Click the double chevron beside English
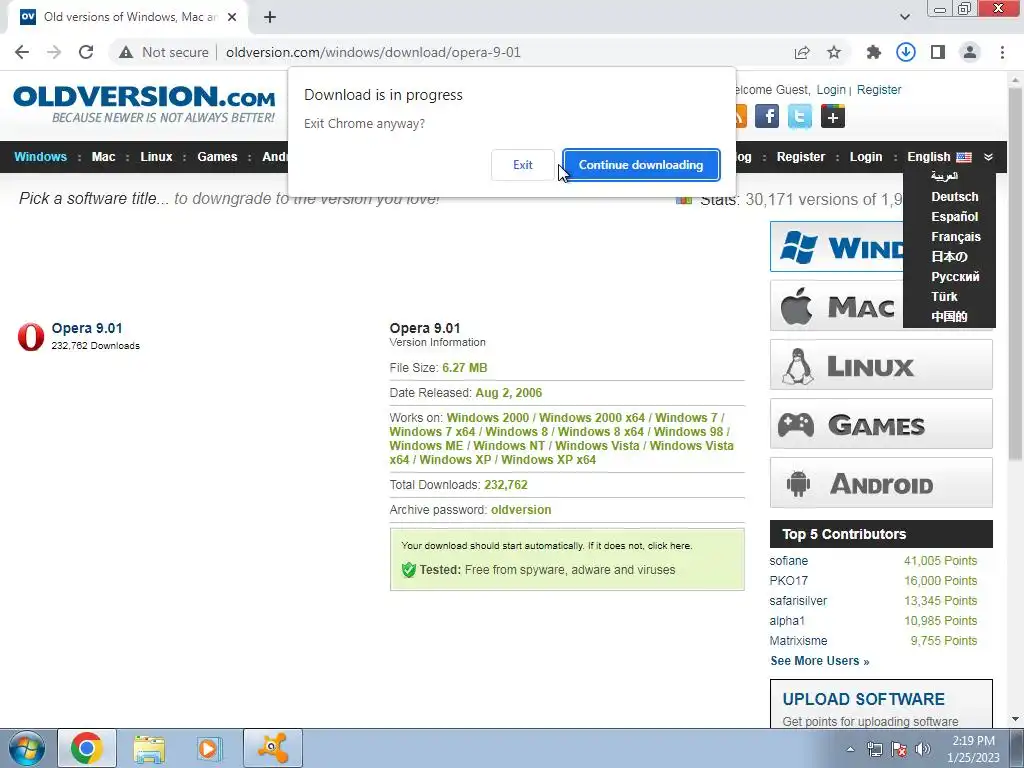 [x=988, y=157]
